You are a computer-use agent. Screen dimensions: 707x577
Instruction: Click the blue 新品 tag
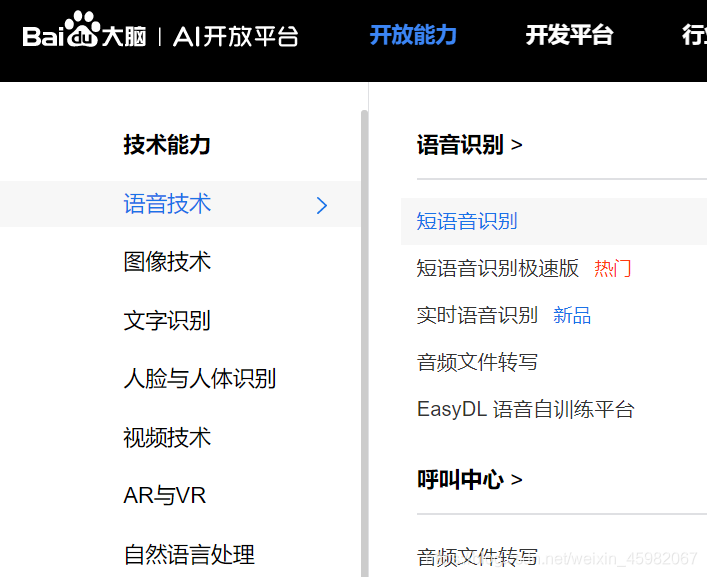point(572,316)
